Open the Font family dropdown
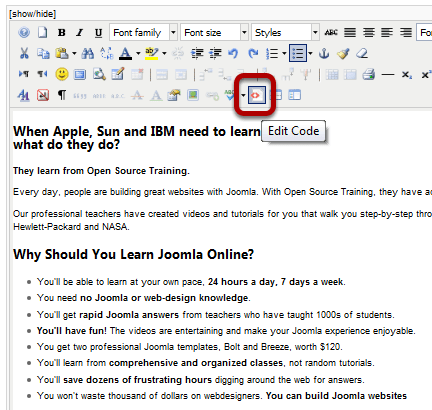The height and width of the screenshot is (410, 432). [x=143, y=32]
